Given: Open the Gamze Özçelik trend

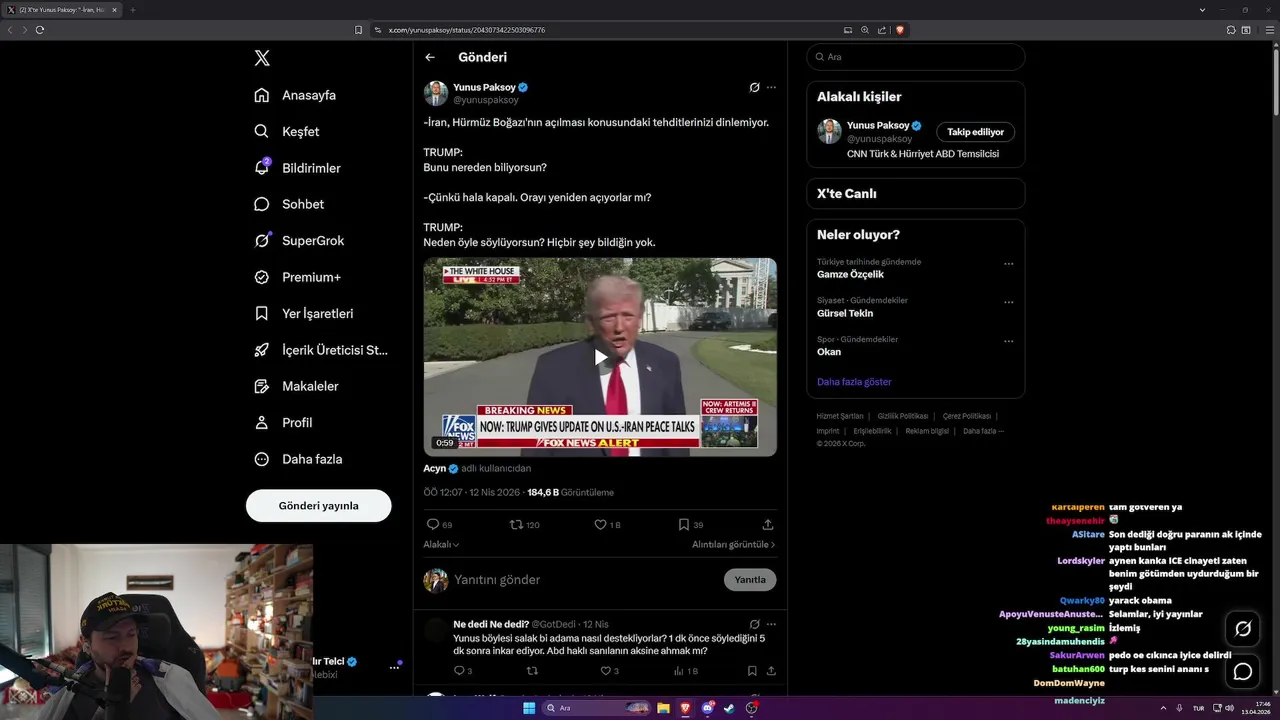Looking at the screenshot, I should [850, 274].
